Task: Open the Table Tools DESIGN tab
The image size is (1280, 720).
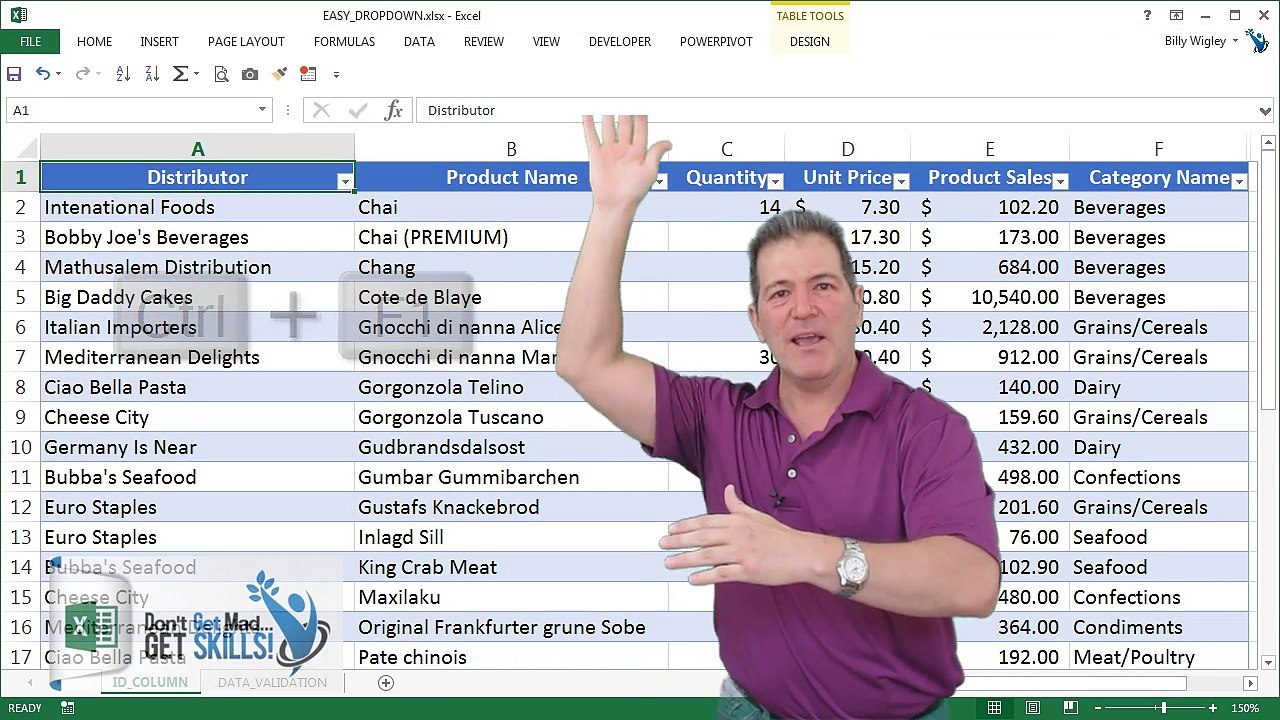Action: click(x=809, y=42)
